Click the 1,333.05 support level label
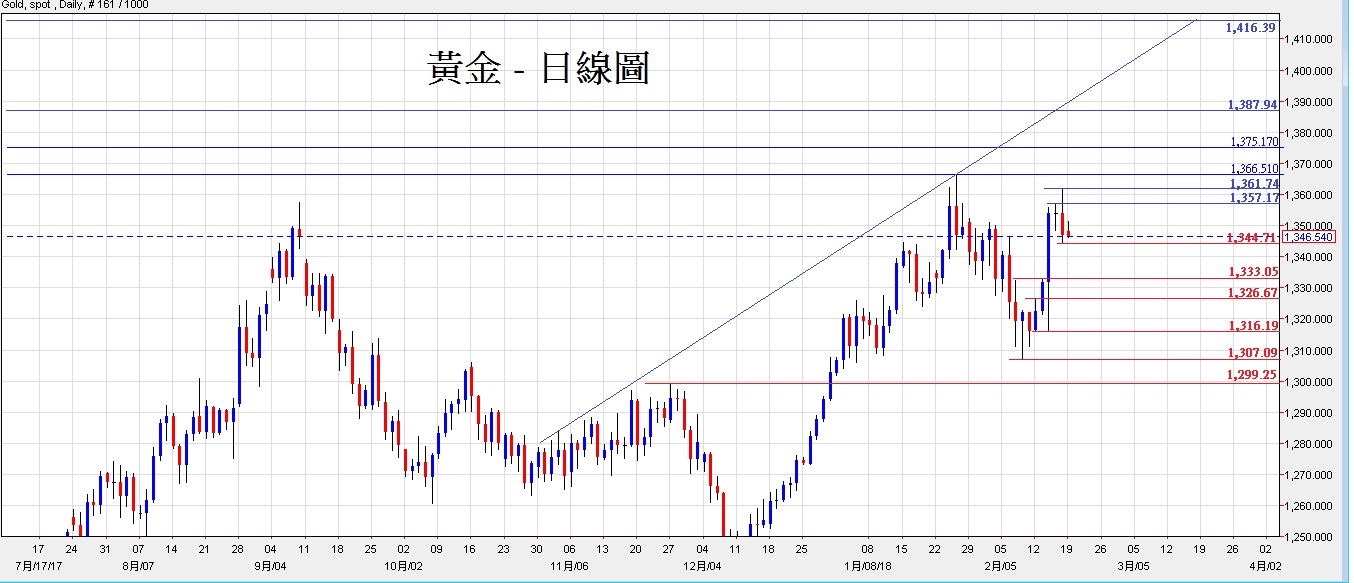 [1252, 272]
